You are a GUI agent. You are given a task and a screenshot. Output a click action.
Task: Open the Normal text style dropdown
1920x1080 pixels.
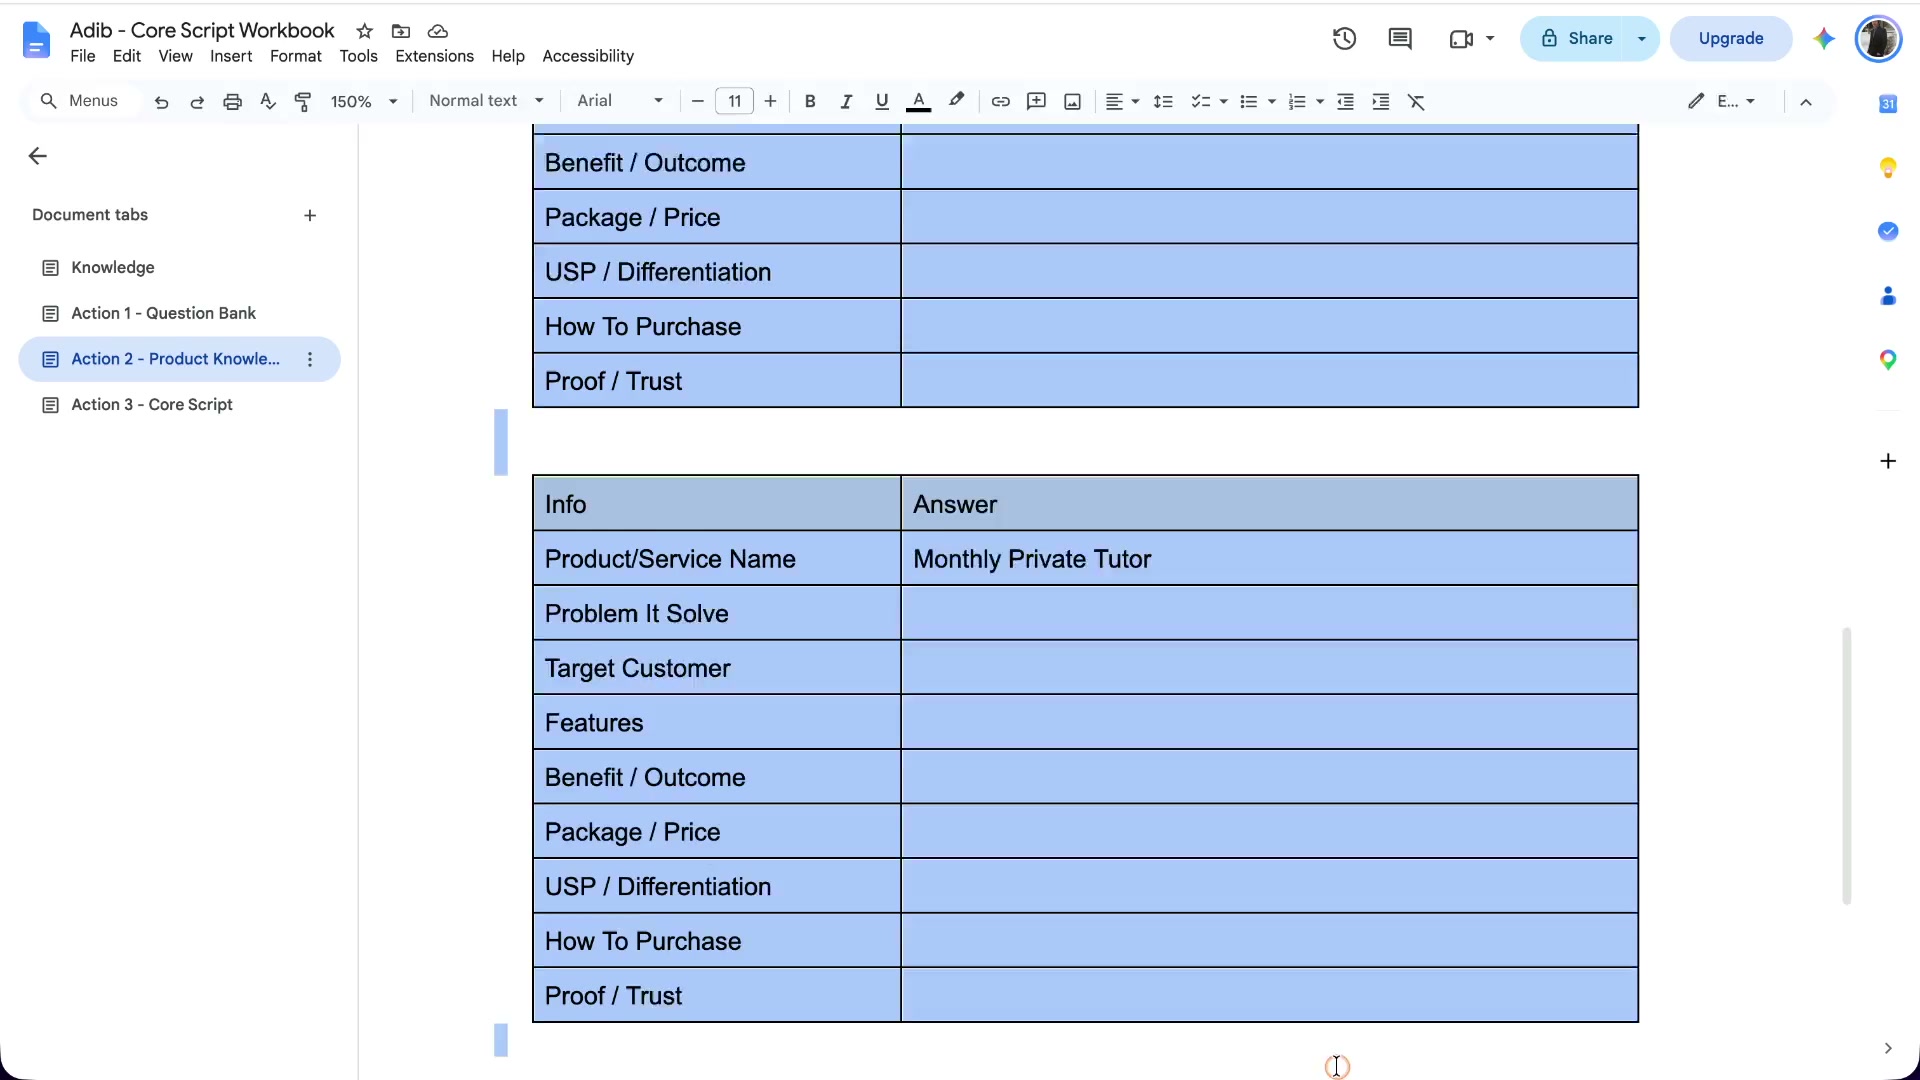[487, 101]
